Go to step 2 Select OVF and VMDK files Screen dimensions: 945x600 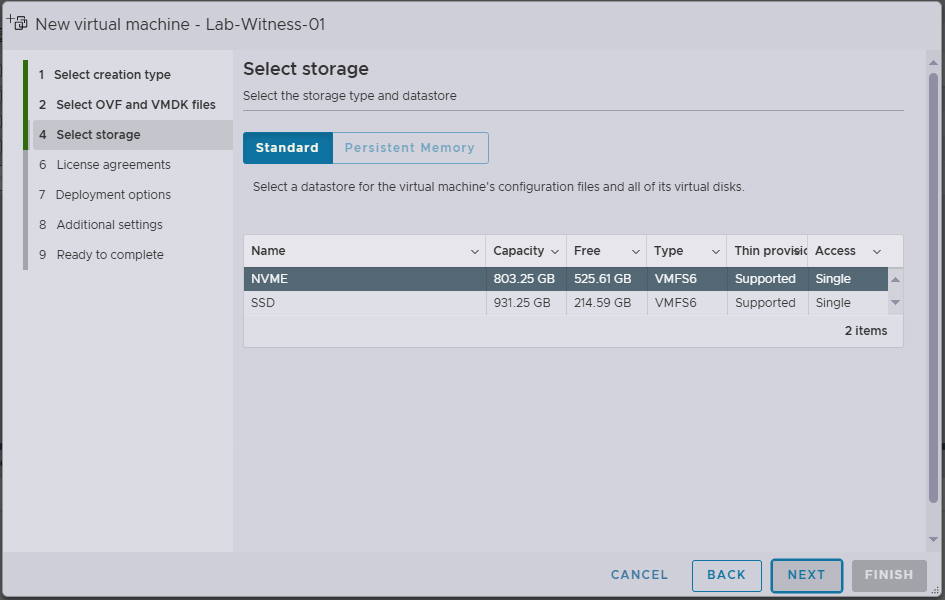tap(135, 105)
